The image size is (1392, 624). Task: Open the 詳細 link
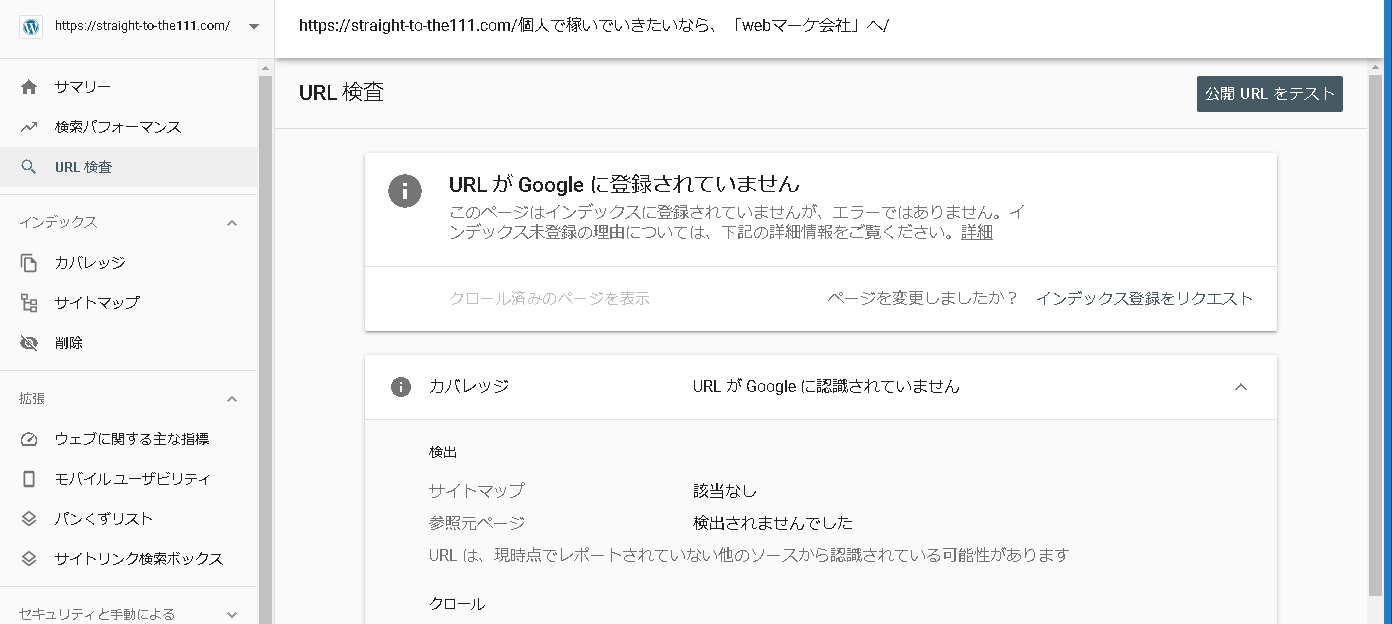pyautogui.click(x=977, y=232)
